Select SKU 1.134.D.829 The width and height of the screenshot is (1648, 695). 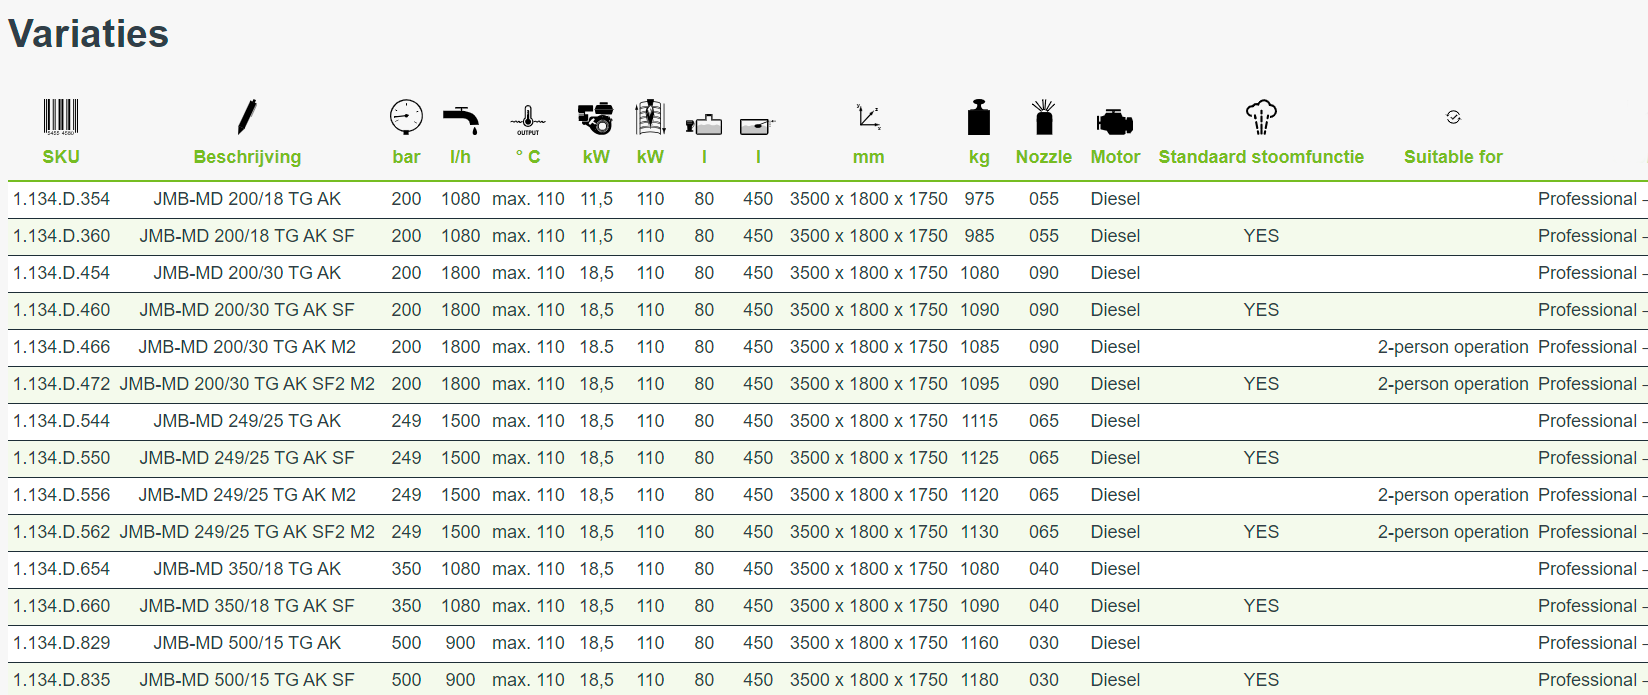(61, 643)
